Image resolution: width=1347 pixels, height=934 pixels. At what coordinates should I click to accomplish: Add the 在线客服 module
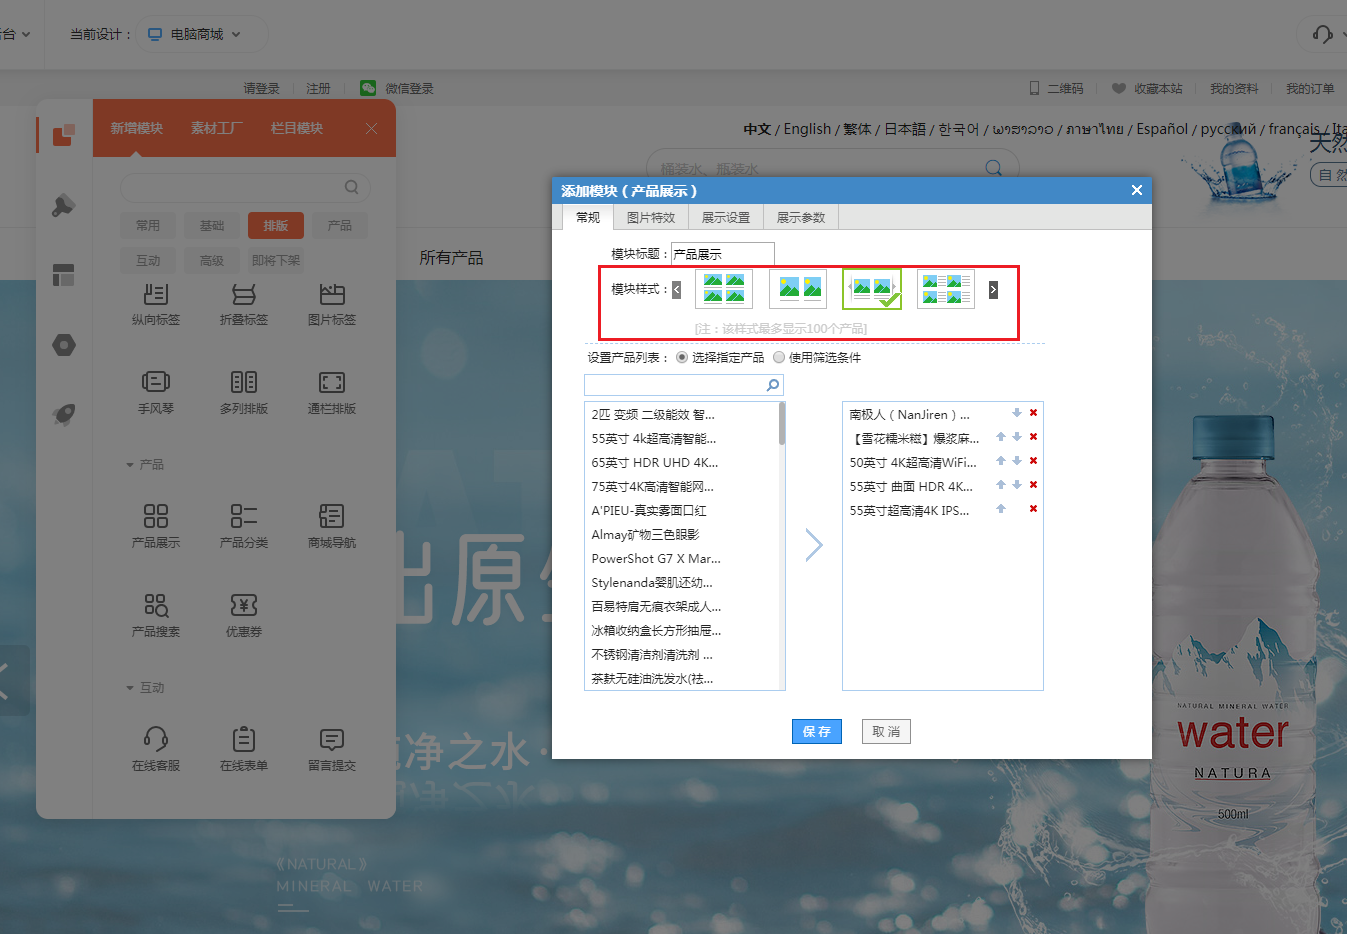(156, 750)
